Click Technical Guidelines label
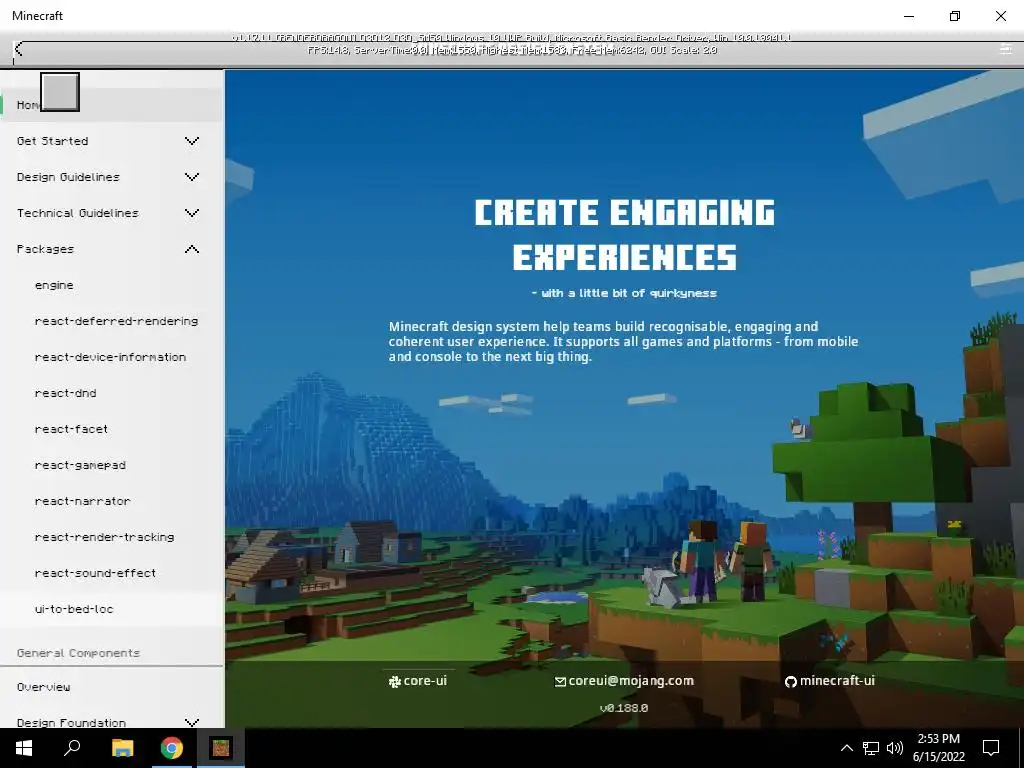This screenshot has height=768, width=1024. [78, 213]
